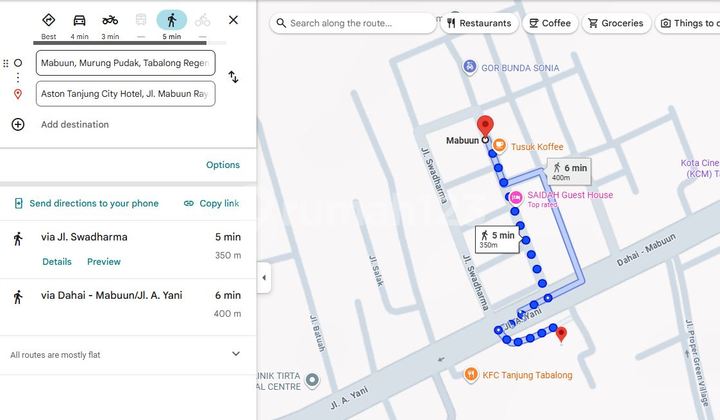Click the Mabuun starting point field

pyautogui.click(x=125, y=63)
